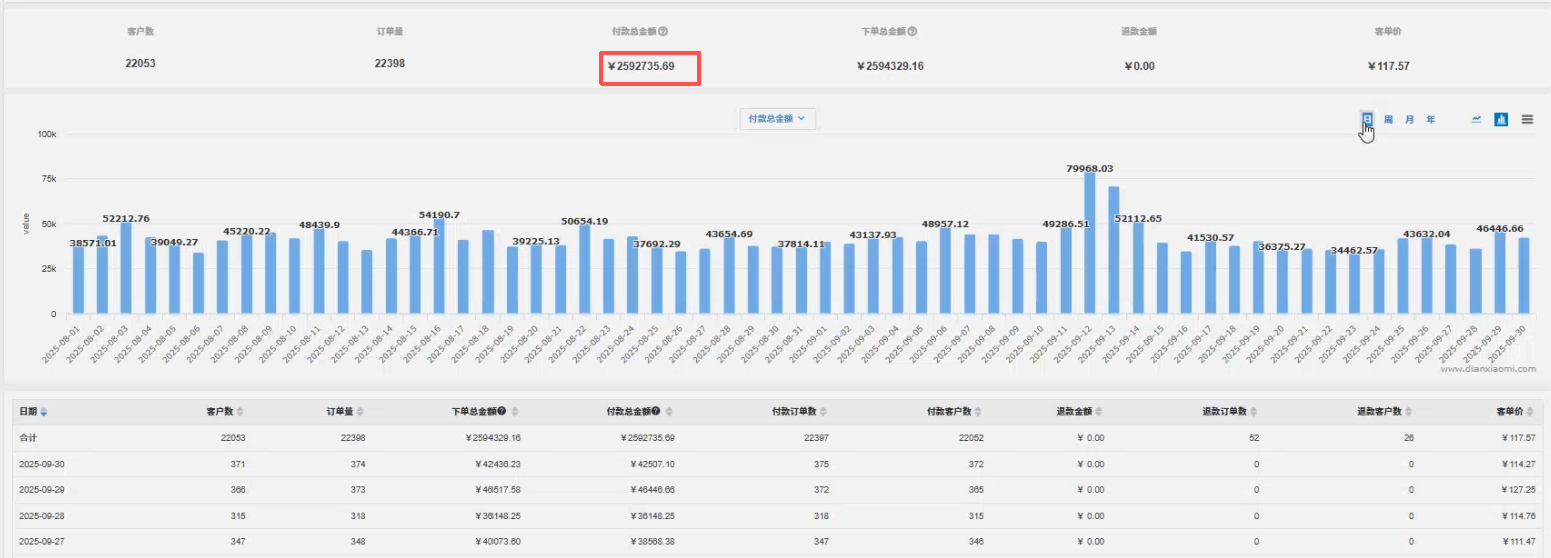Click the 2025-09-28 row date cell
This screenshot has height=558, width=1551.
[x=41, y=516]
